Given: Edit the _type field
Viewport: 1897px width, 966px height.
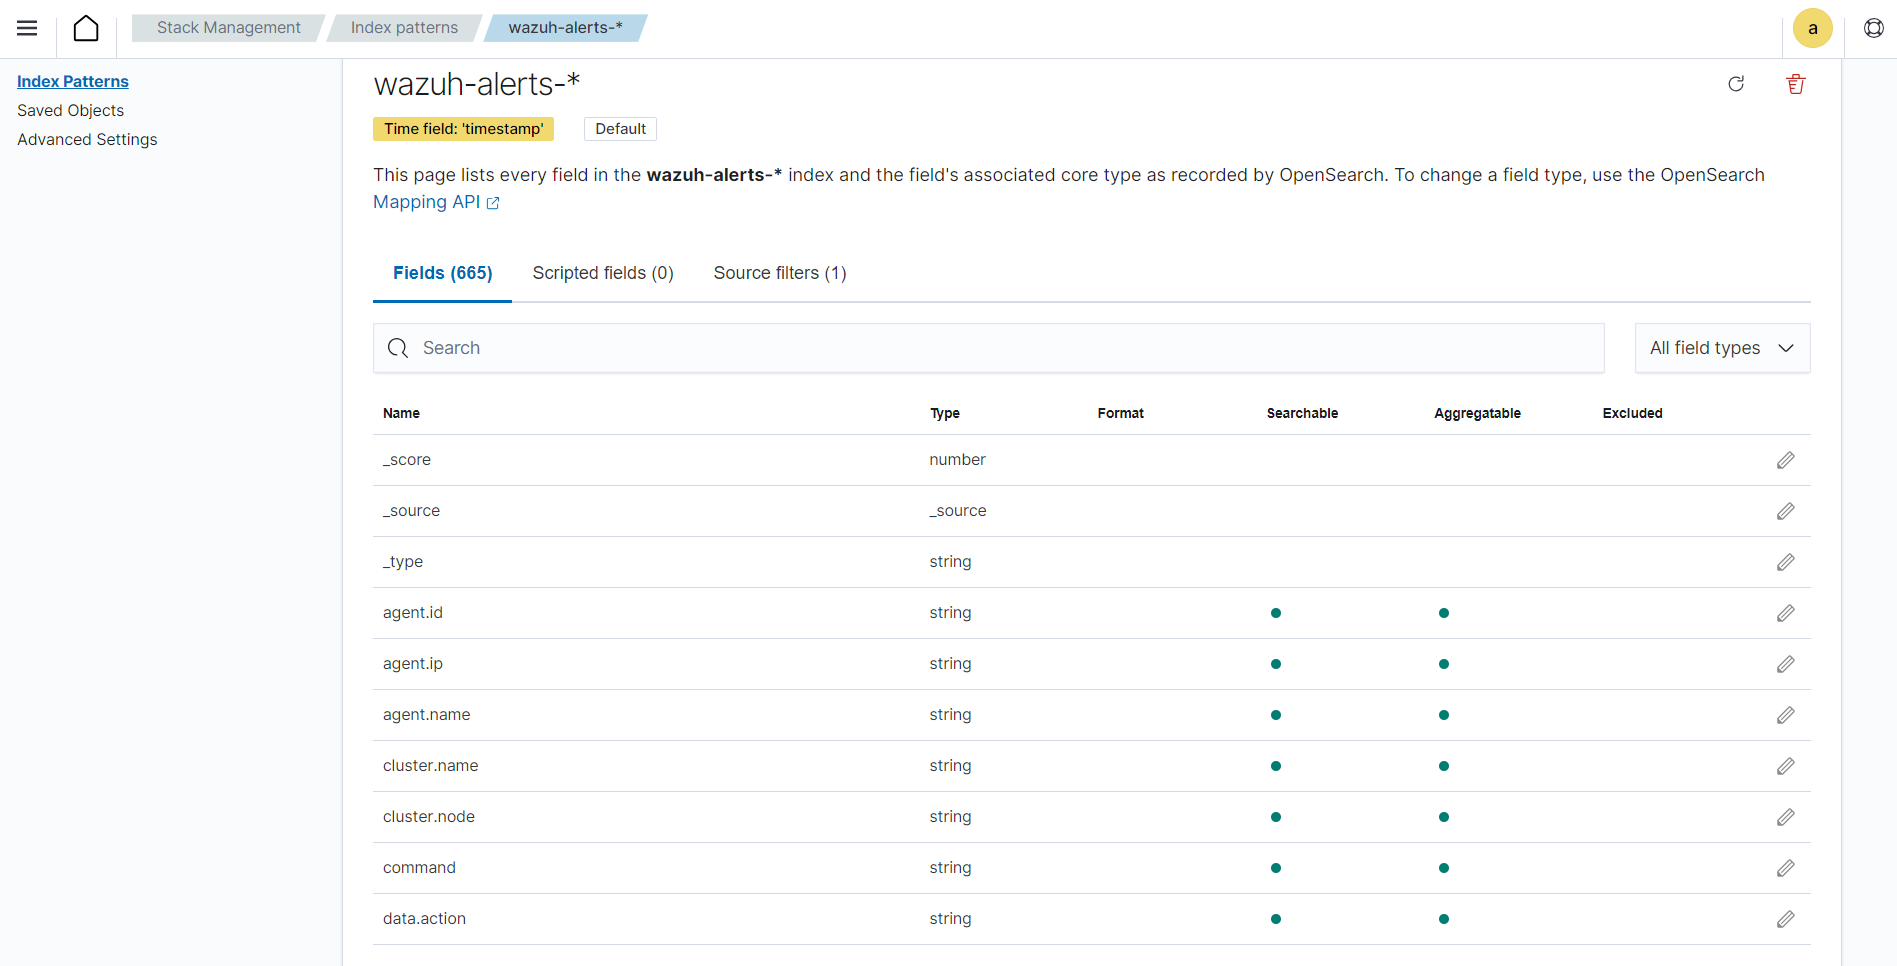Looking at the screenshot, I should pyautogui.click(x=1785, y=562).
